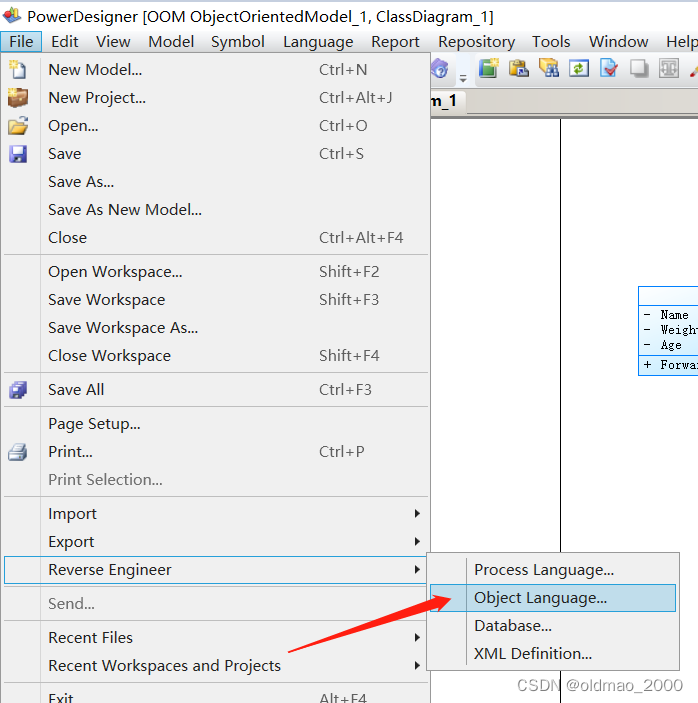Screen dimensions: 698x703
Task: Click the Save All icon
Action: [18, 390]
